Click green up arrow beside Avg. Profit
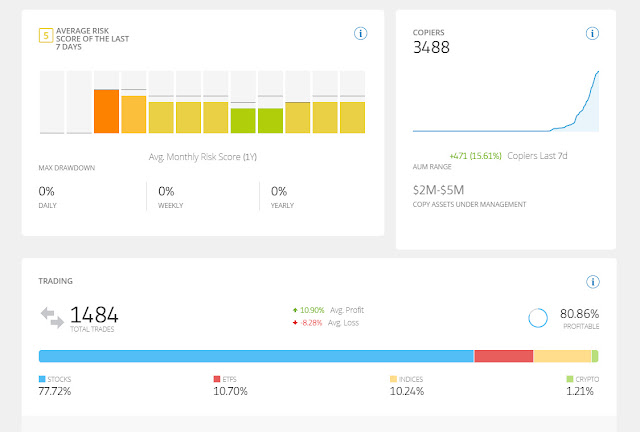This screenshot has width=640, height=432. (295, 310)
